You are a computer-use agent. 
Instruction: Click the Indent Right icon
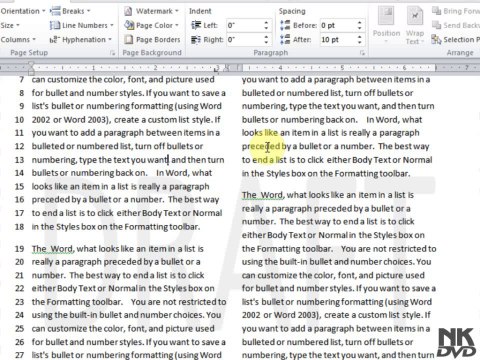[x=196, y=40]
